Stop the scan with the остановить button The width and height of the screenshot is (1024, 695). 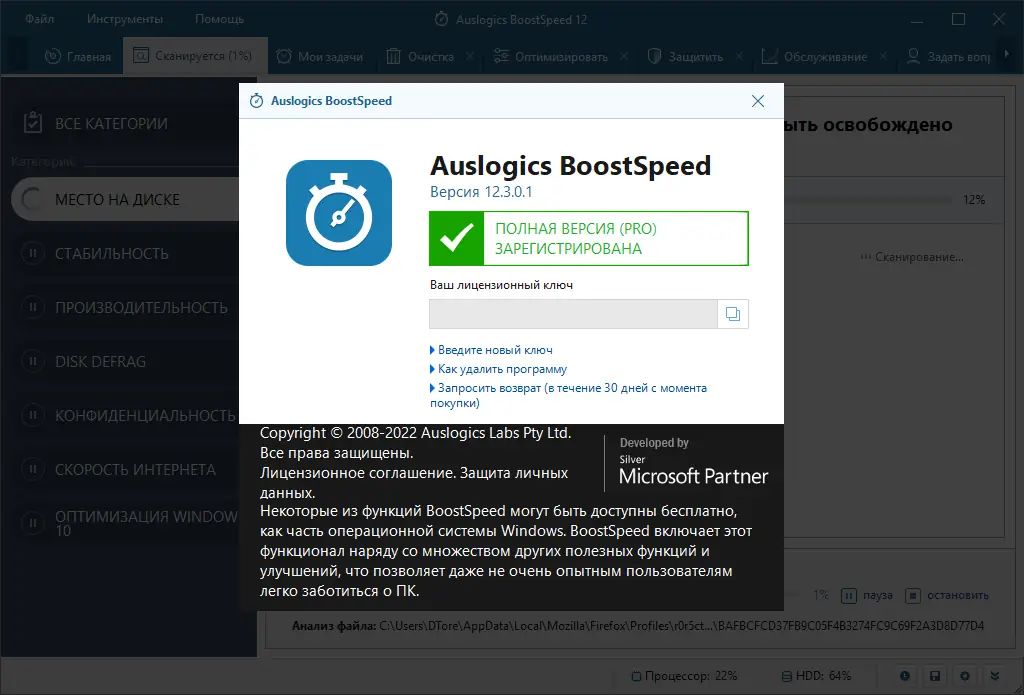pos(947,596)
